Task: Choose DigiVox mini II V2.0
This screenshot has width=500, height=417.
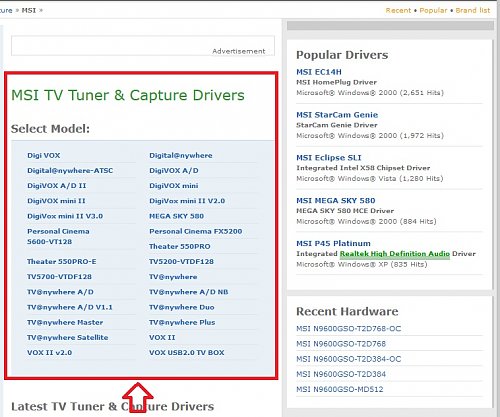Action: tap(187, 201)
